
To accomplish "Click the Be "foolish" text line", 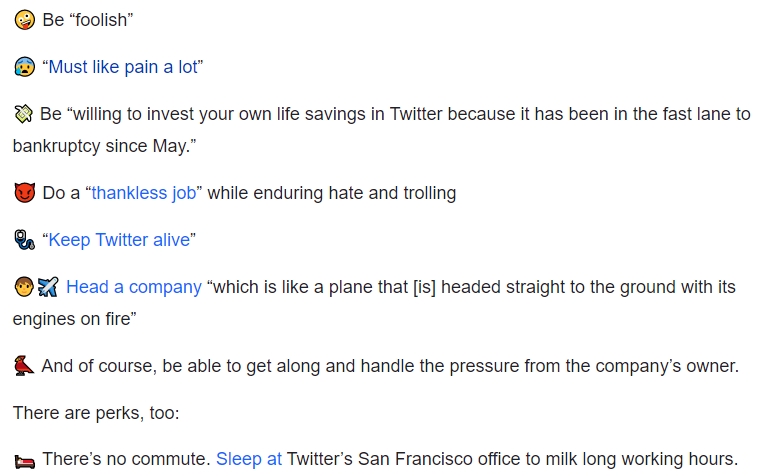I will pyautogui.click(x=88, y=20).
